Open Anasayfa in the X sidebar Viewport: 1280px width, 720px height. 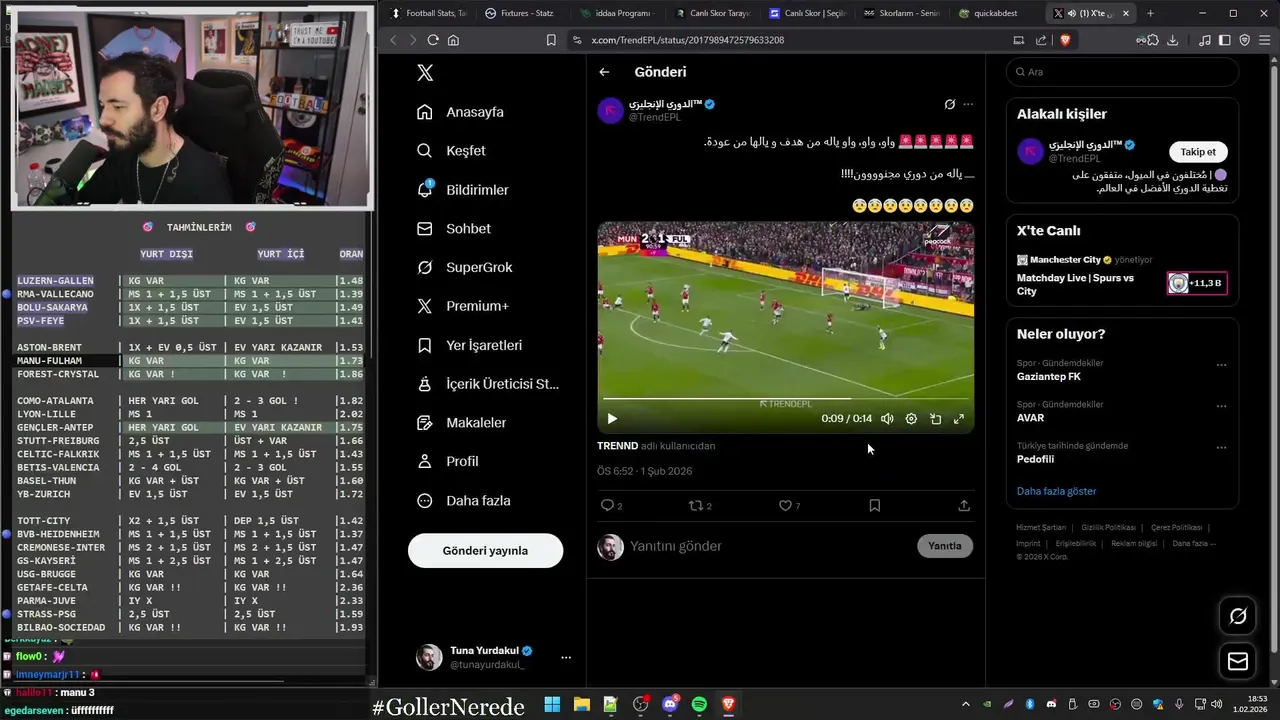coord(461,112)
